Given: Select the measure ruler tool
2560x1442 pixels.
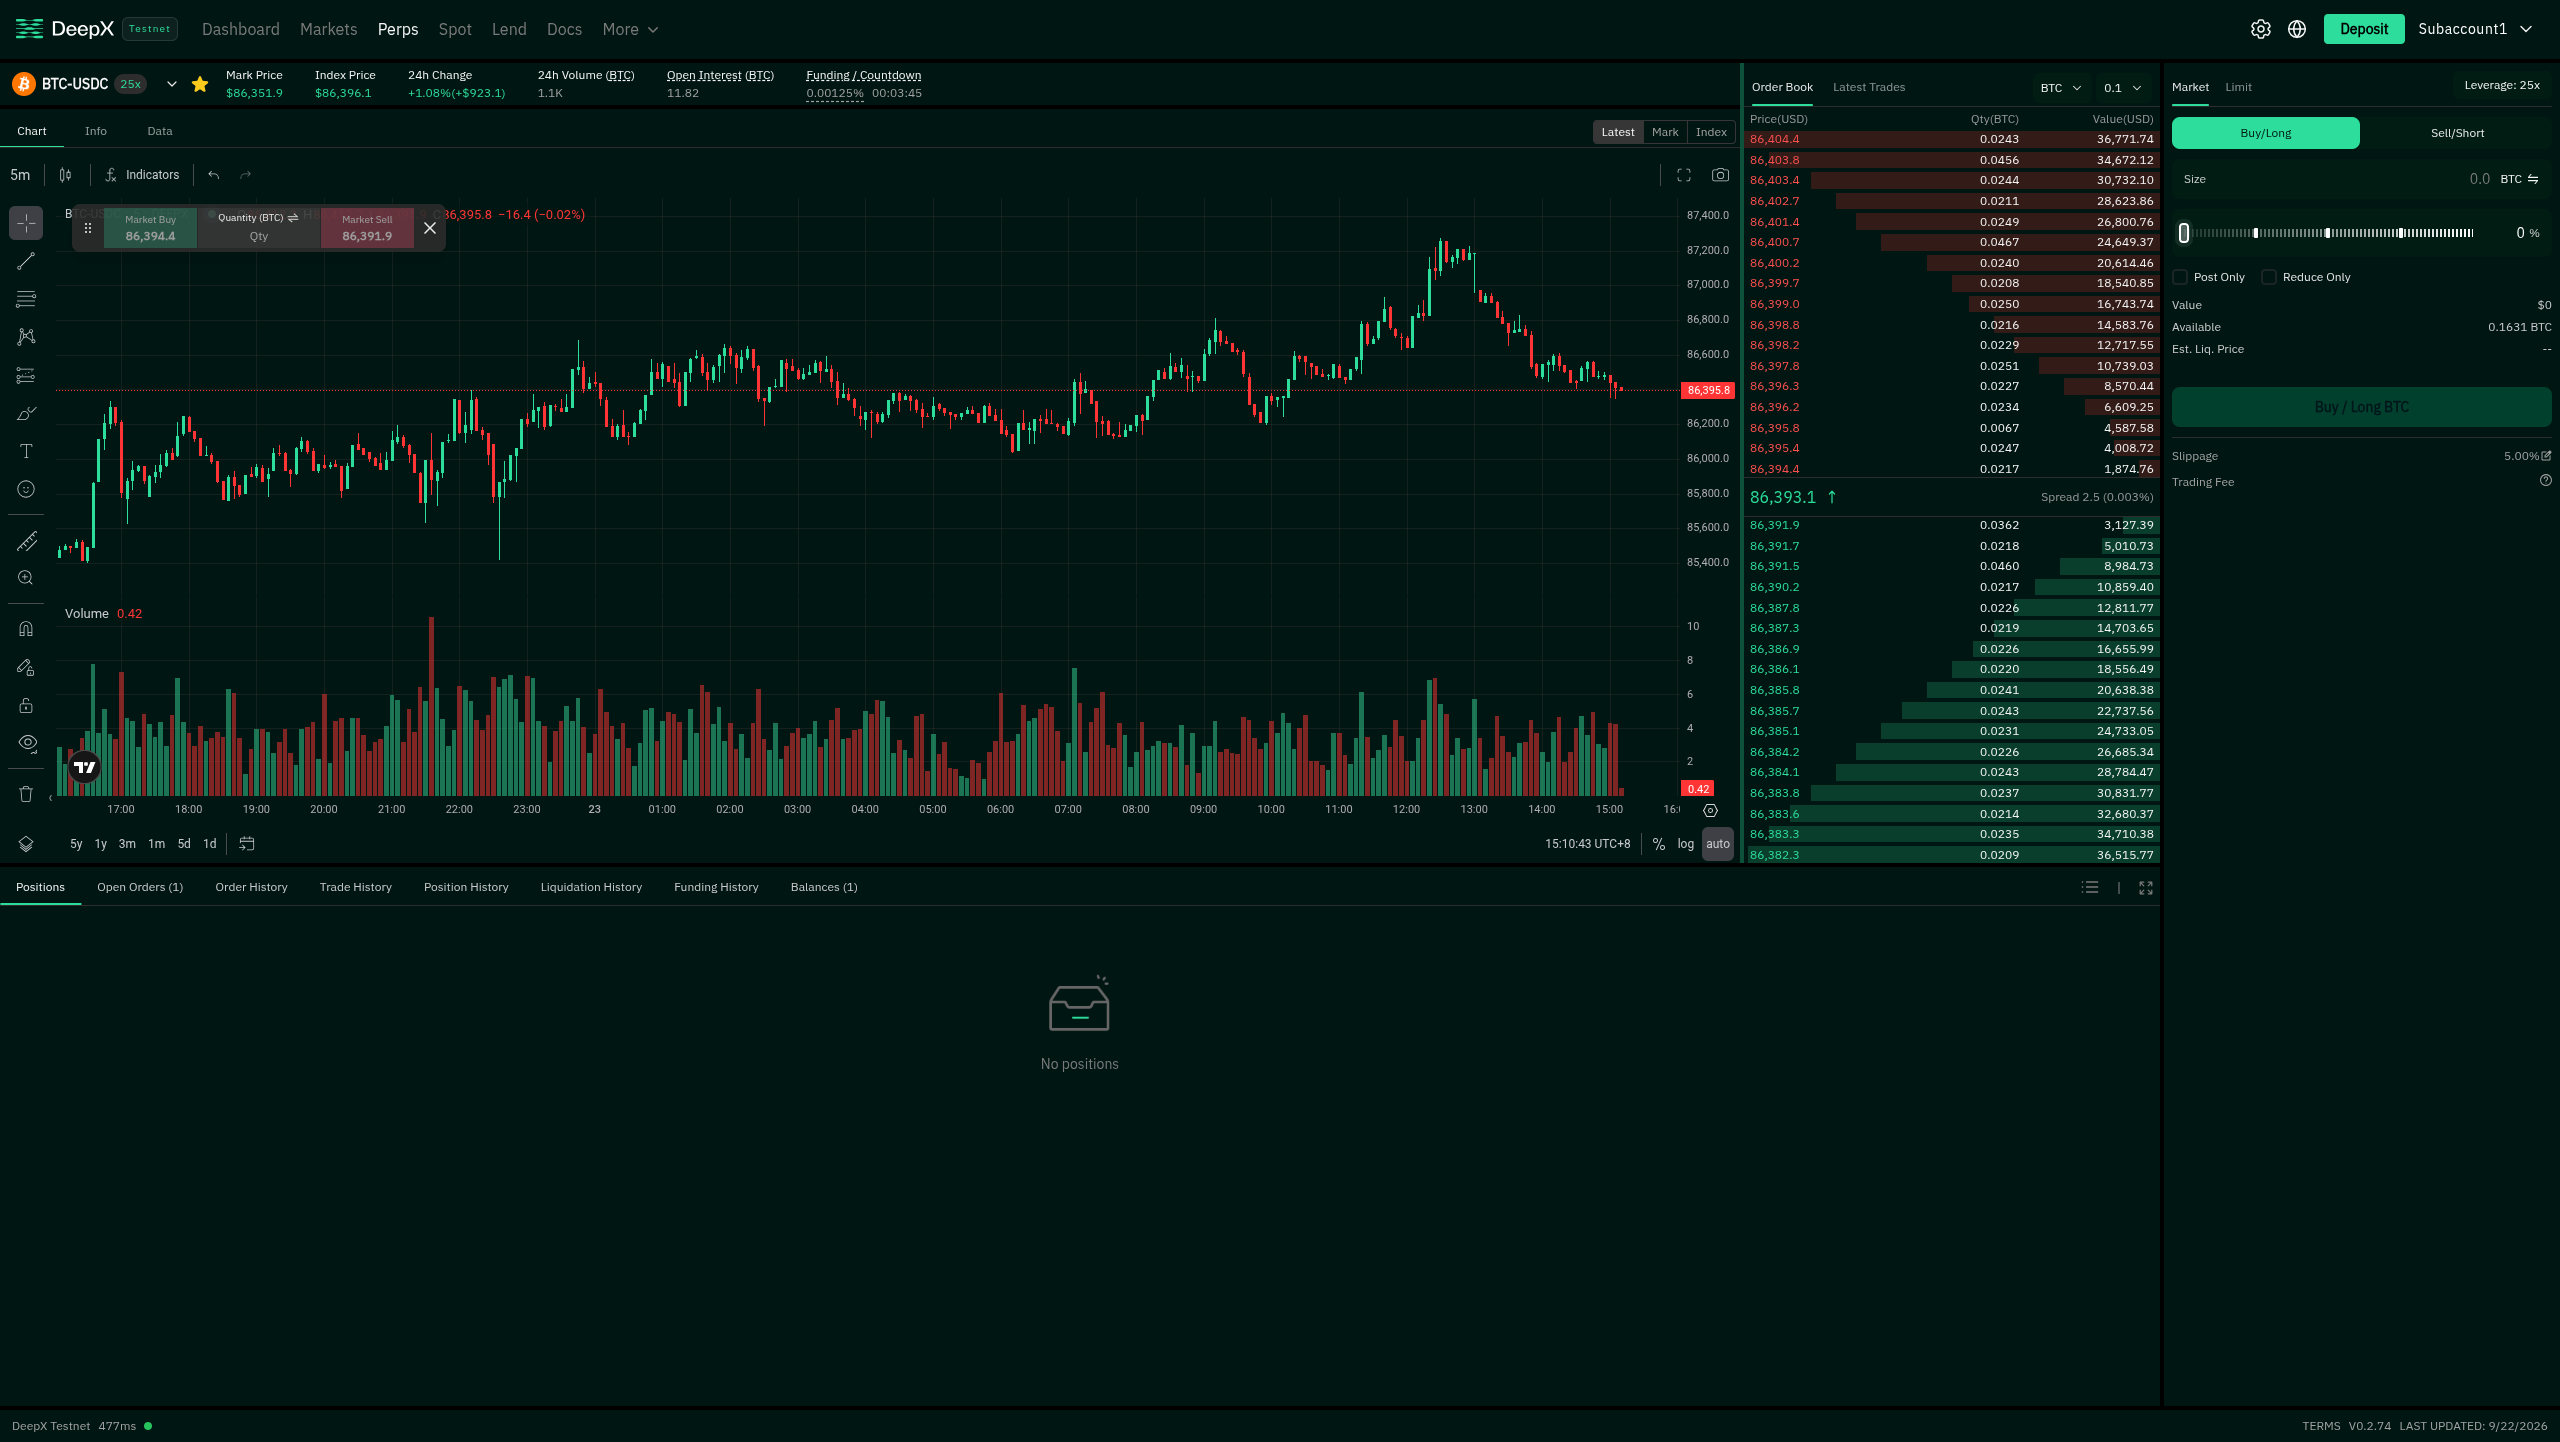Looking at the screenshot, I should (x=26, y=541).
